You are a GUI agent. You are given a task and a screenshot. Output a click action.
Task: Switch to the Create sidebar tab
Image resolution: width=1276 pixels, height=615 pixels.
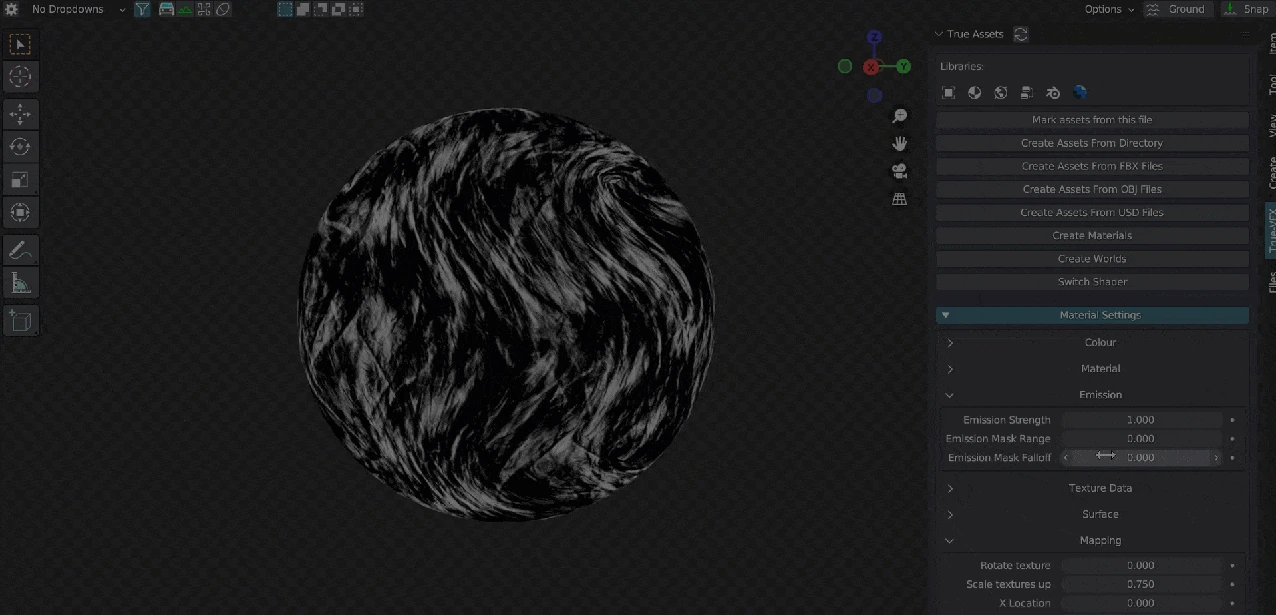point(1270,172)
